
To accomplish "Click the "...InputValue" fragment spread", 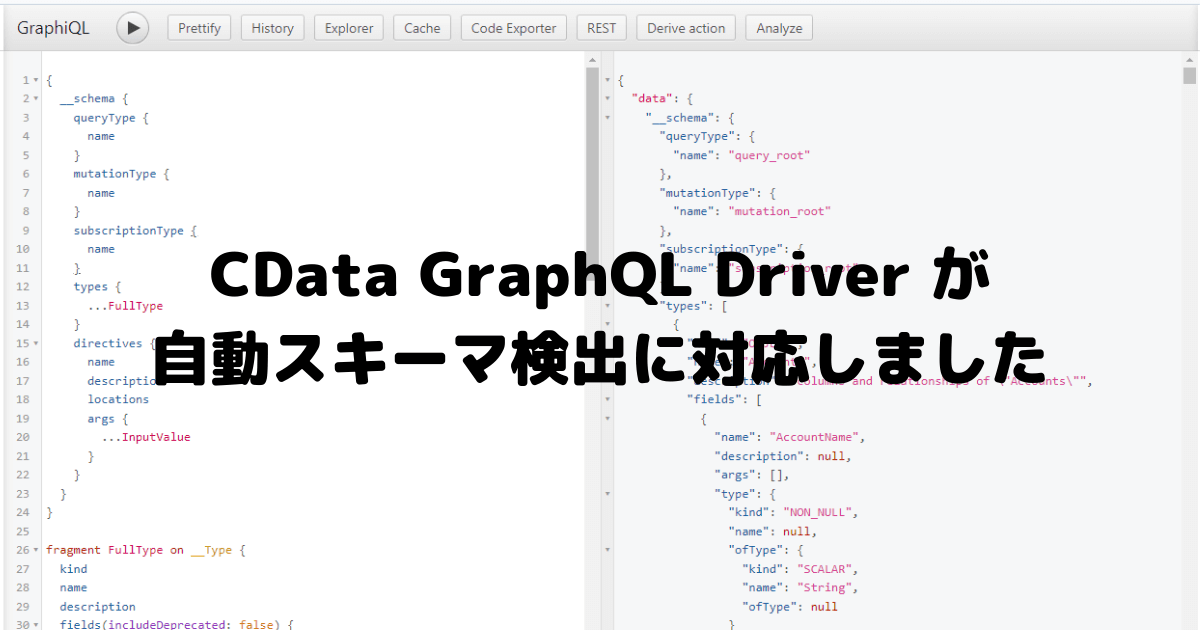I will pyautogui.click(x=146, y=437).
